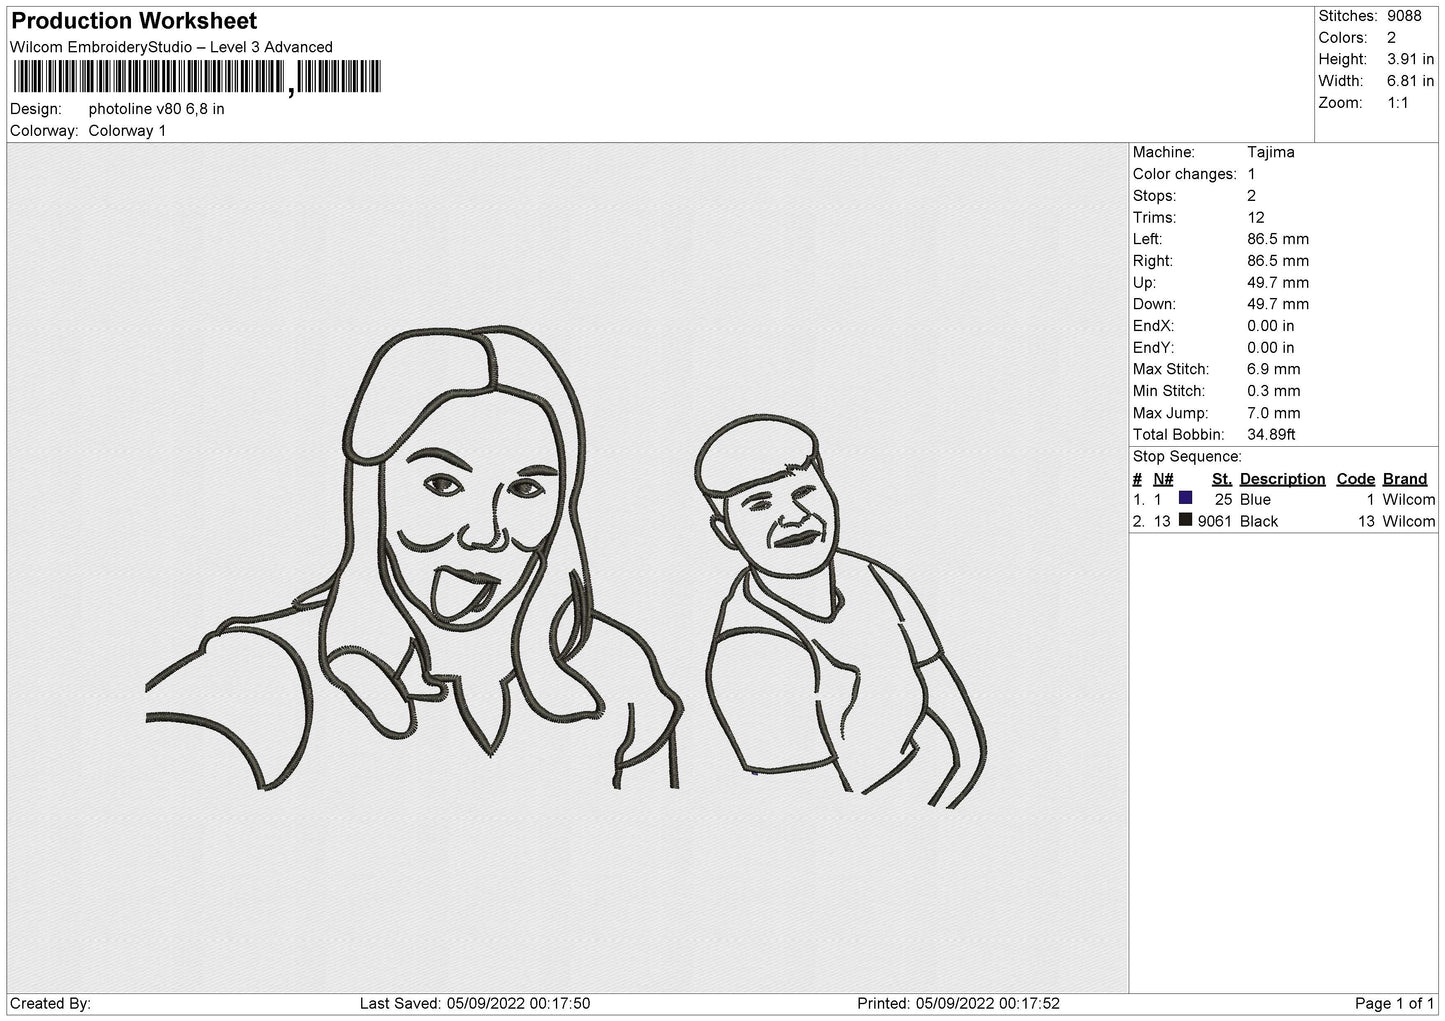Click the Description column header
1445x1021 pixels.
pyautogui.click(x=1282, y=479)
